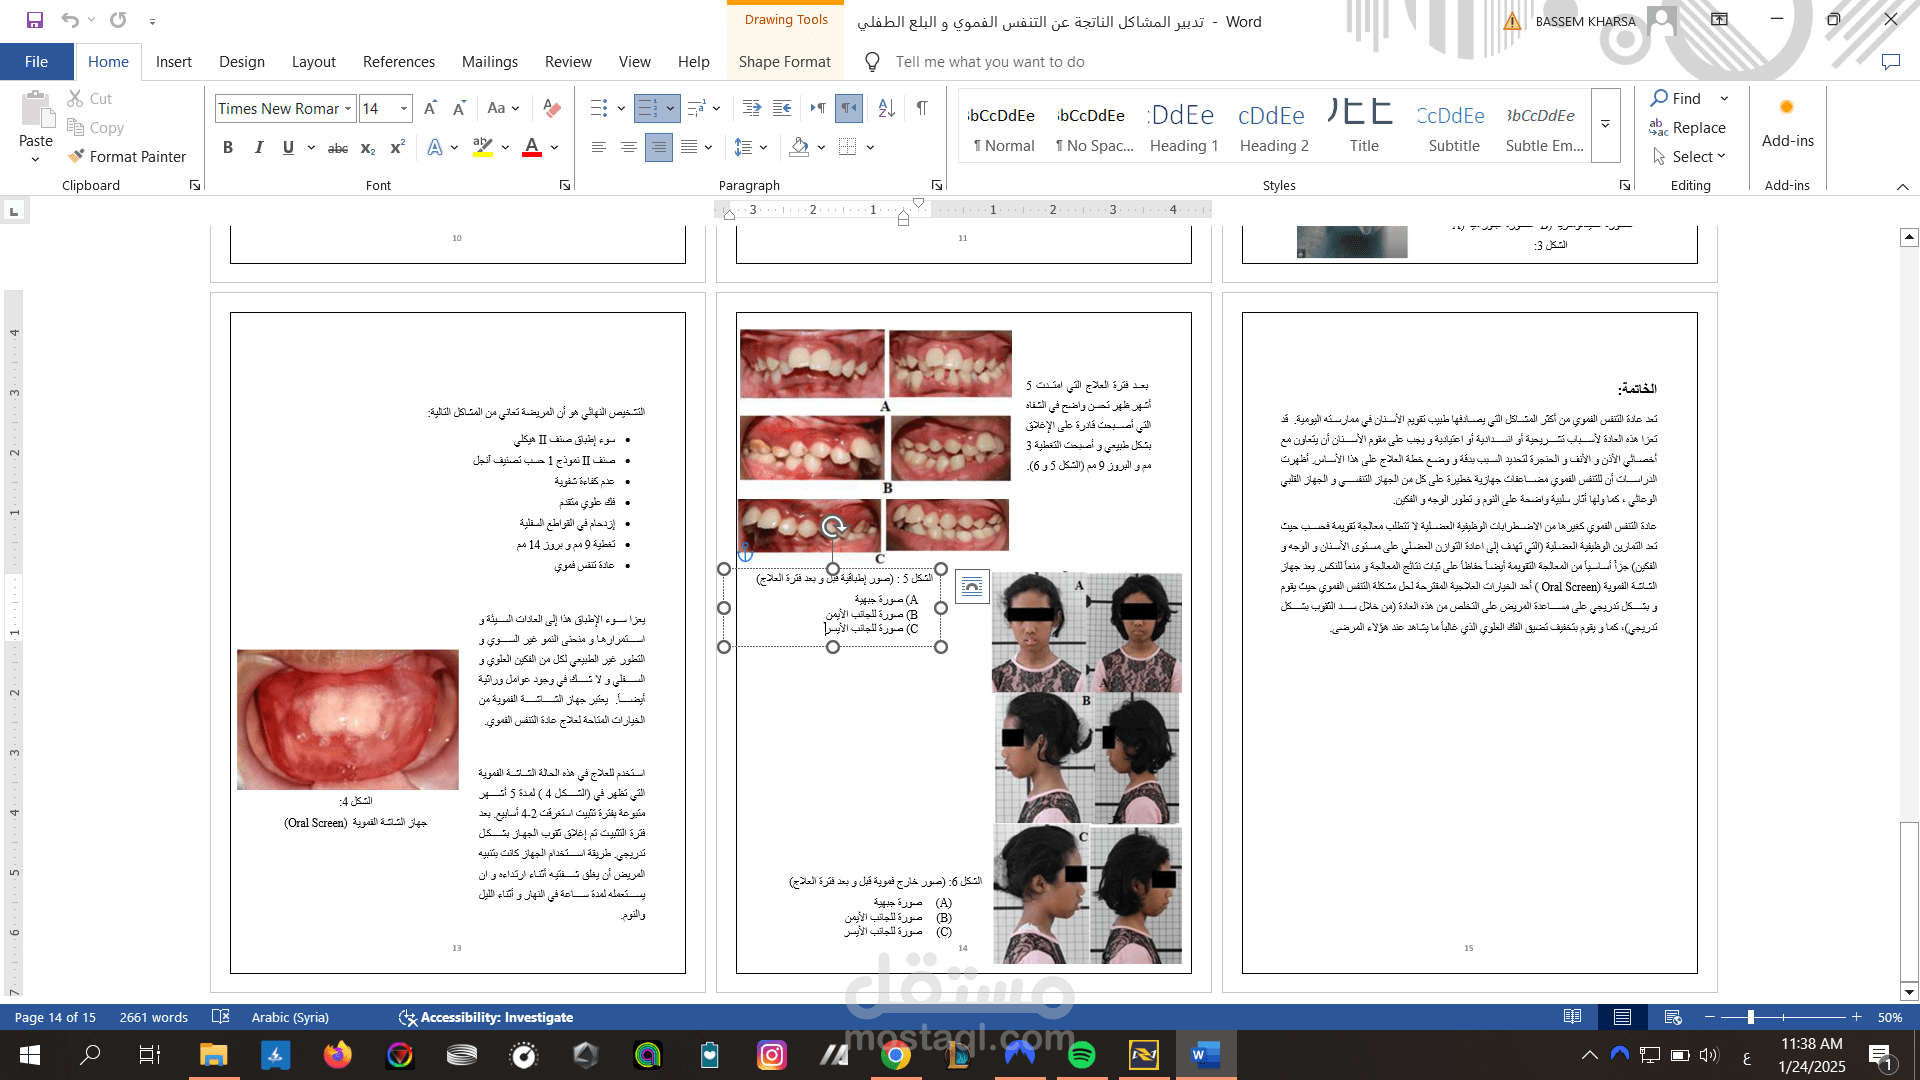Toggle show paragraph marks pilcrow

(x=921, y=108)
